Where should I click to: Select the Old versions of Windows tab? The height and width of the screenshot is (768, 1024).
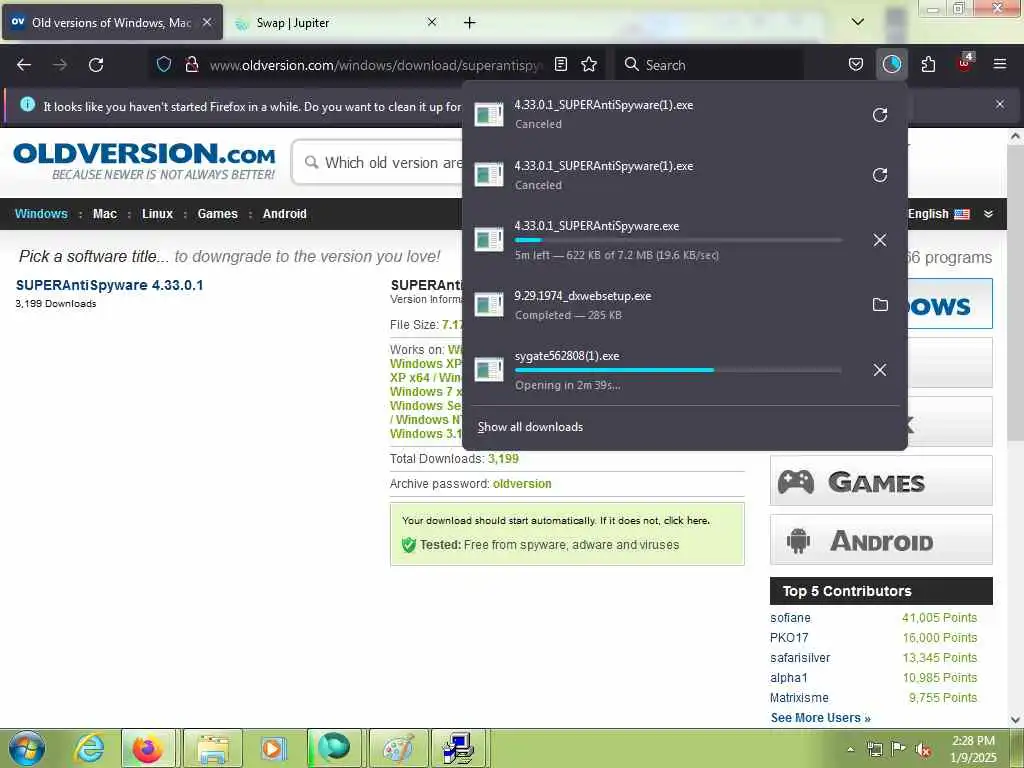pos(112,23)
